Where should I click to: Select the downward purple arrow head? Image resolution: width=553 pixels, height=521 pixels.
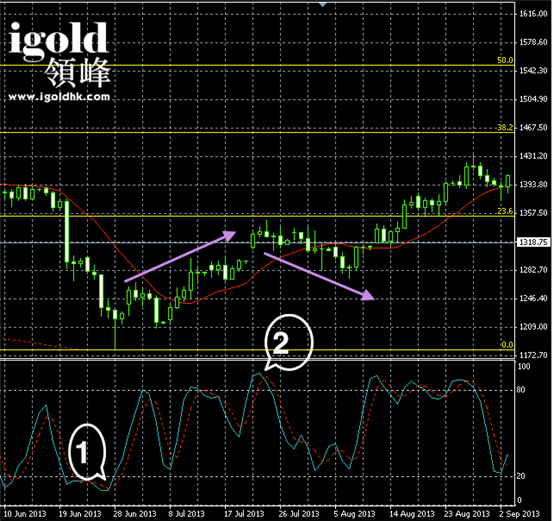(368, 295)
